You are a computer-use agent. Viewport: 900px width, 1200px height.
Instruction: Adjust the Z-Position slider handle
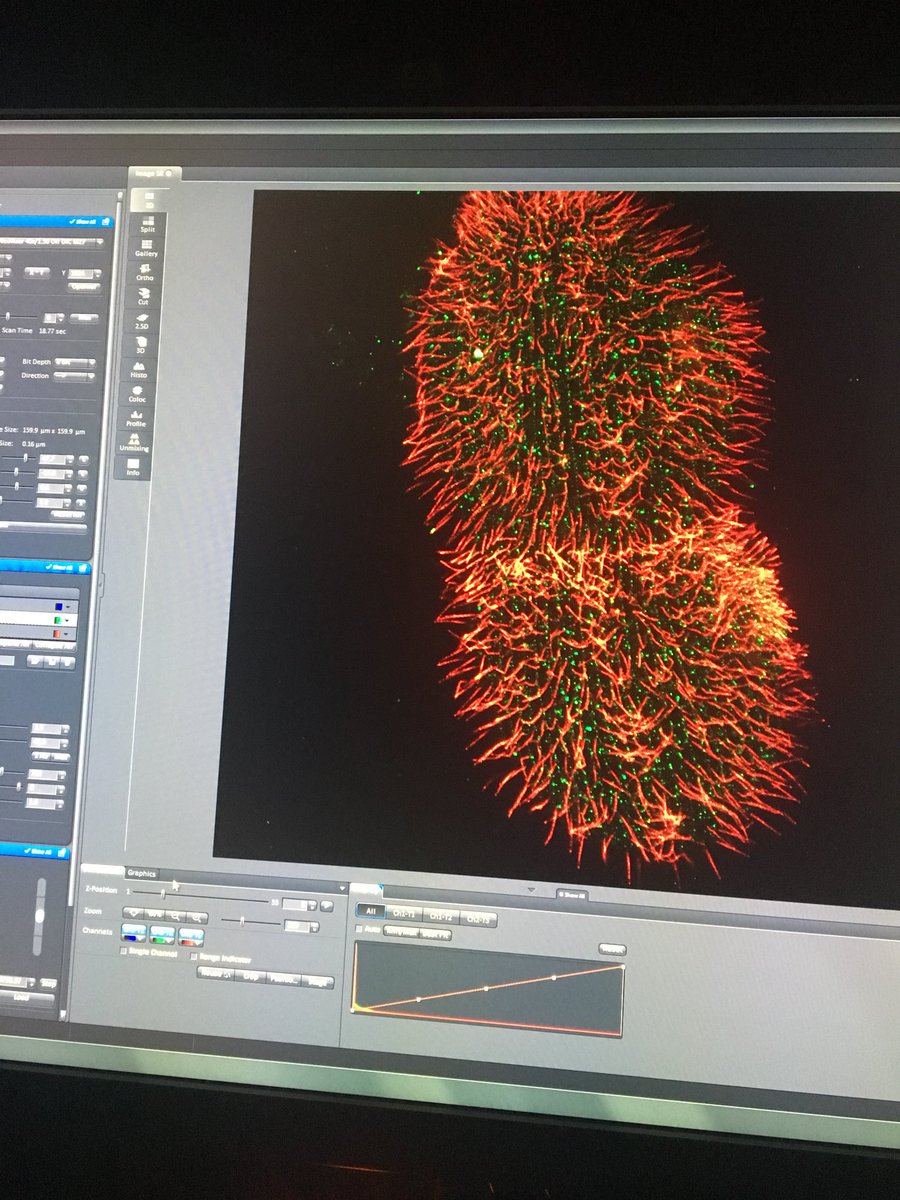click(x=164, y=893)
